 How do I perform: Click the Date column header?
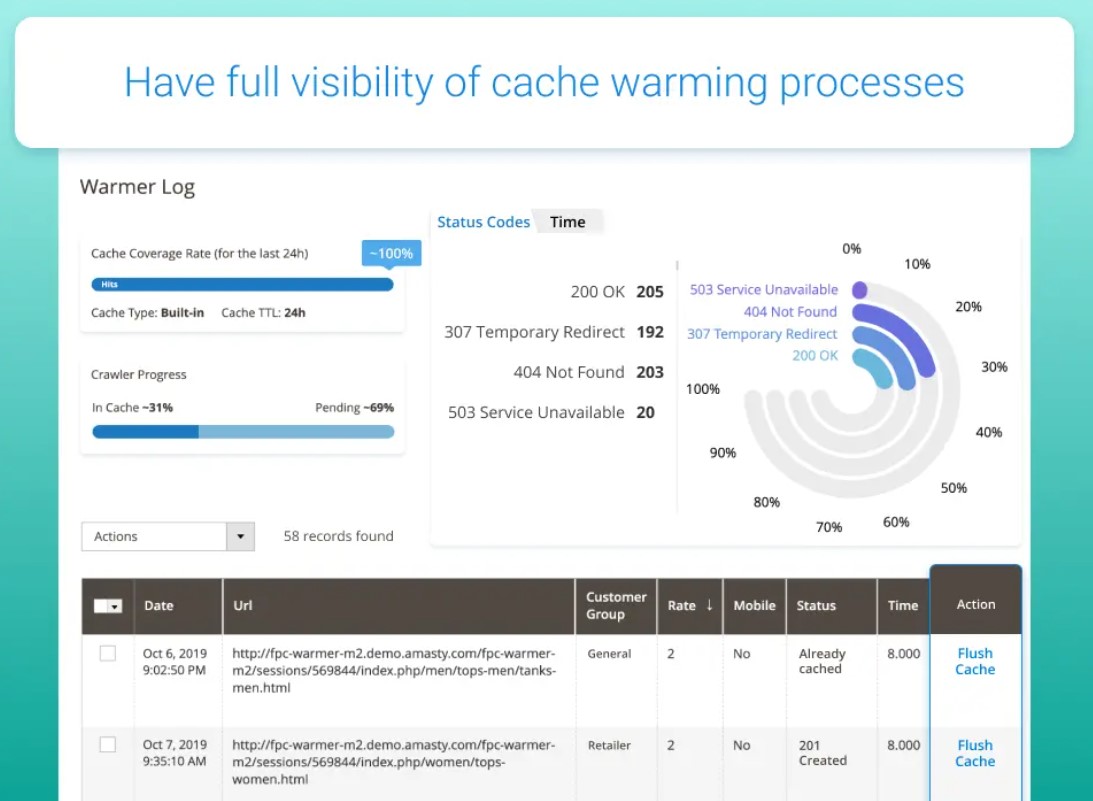159,606
